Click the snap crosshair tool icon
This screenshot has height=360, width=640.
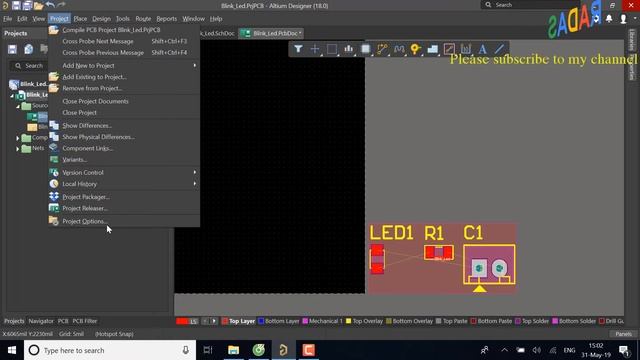(x=315, y=49)
